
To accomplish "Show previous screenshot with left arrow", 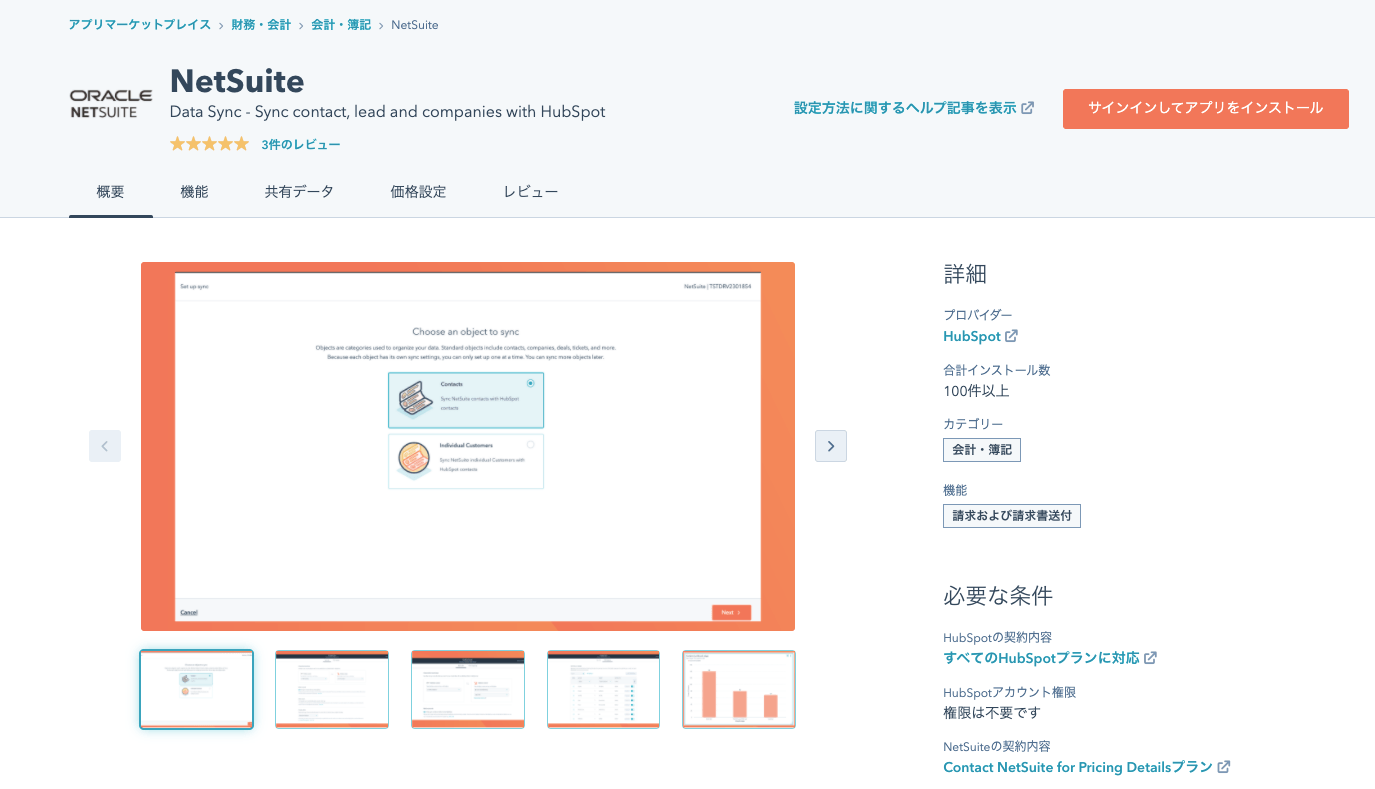I will (105, 446).
